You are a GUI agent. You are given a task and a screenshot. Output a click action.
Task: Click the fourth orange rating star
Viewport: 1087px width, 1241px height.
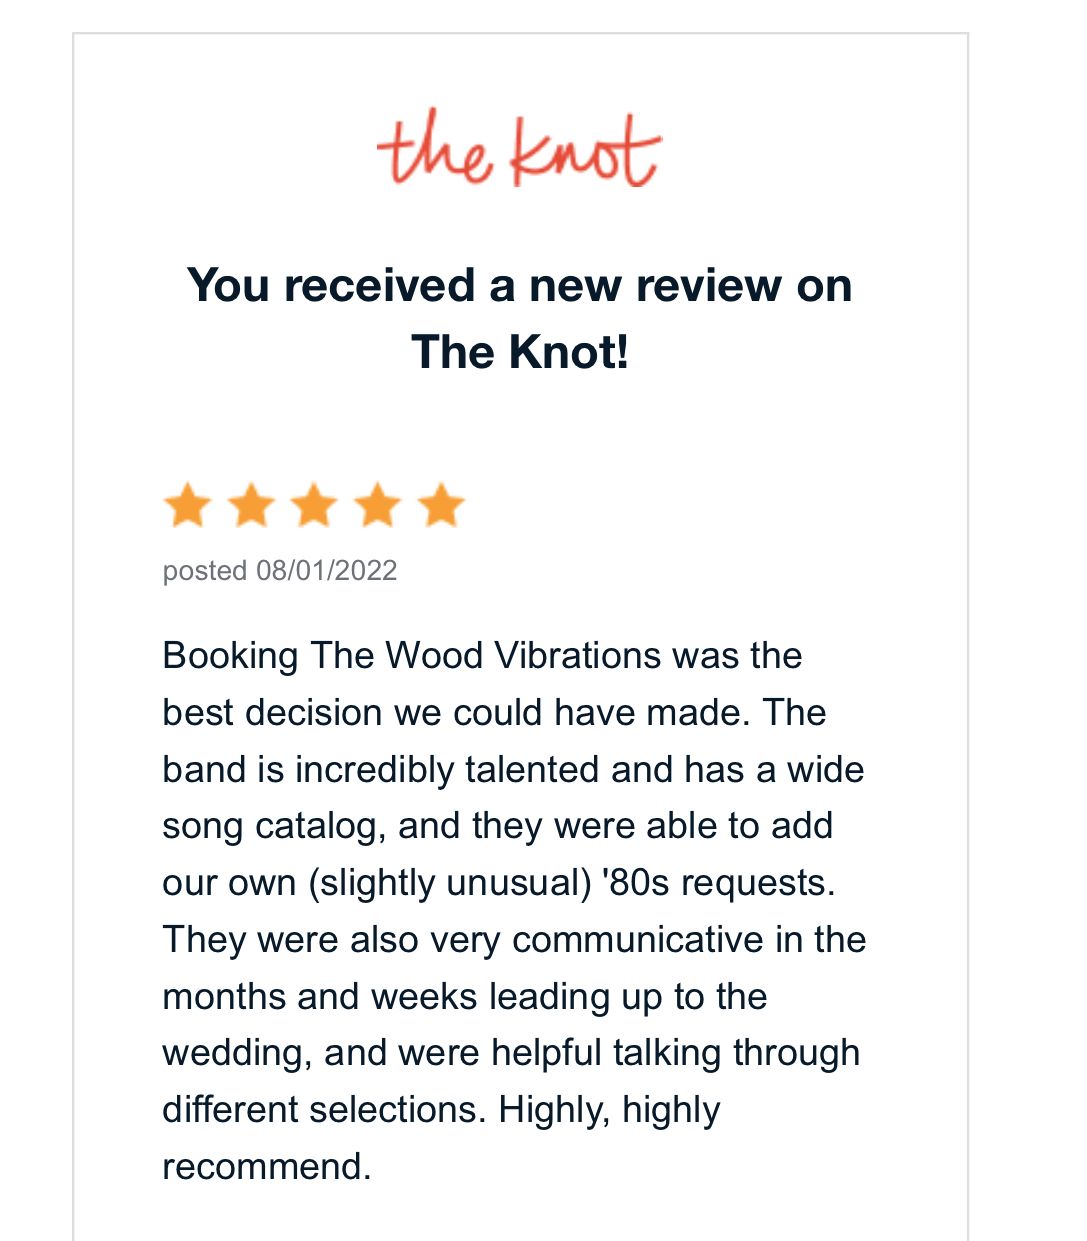(x=378, y=505)
